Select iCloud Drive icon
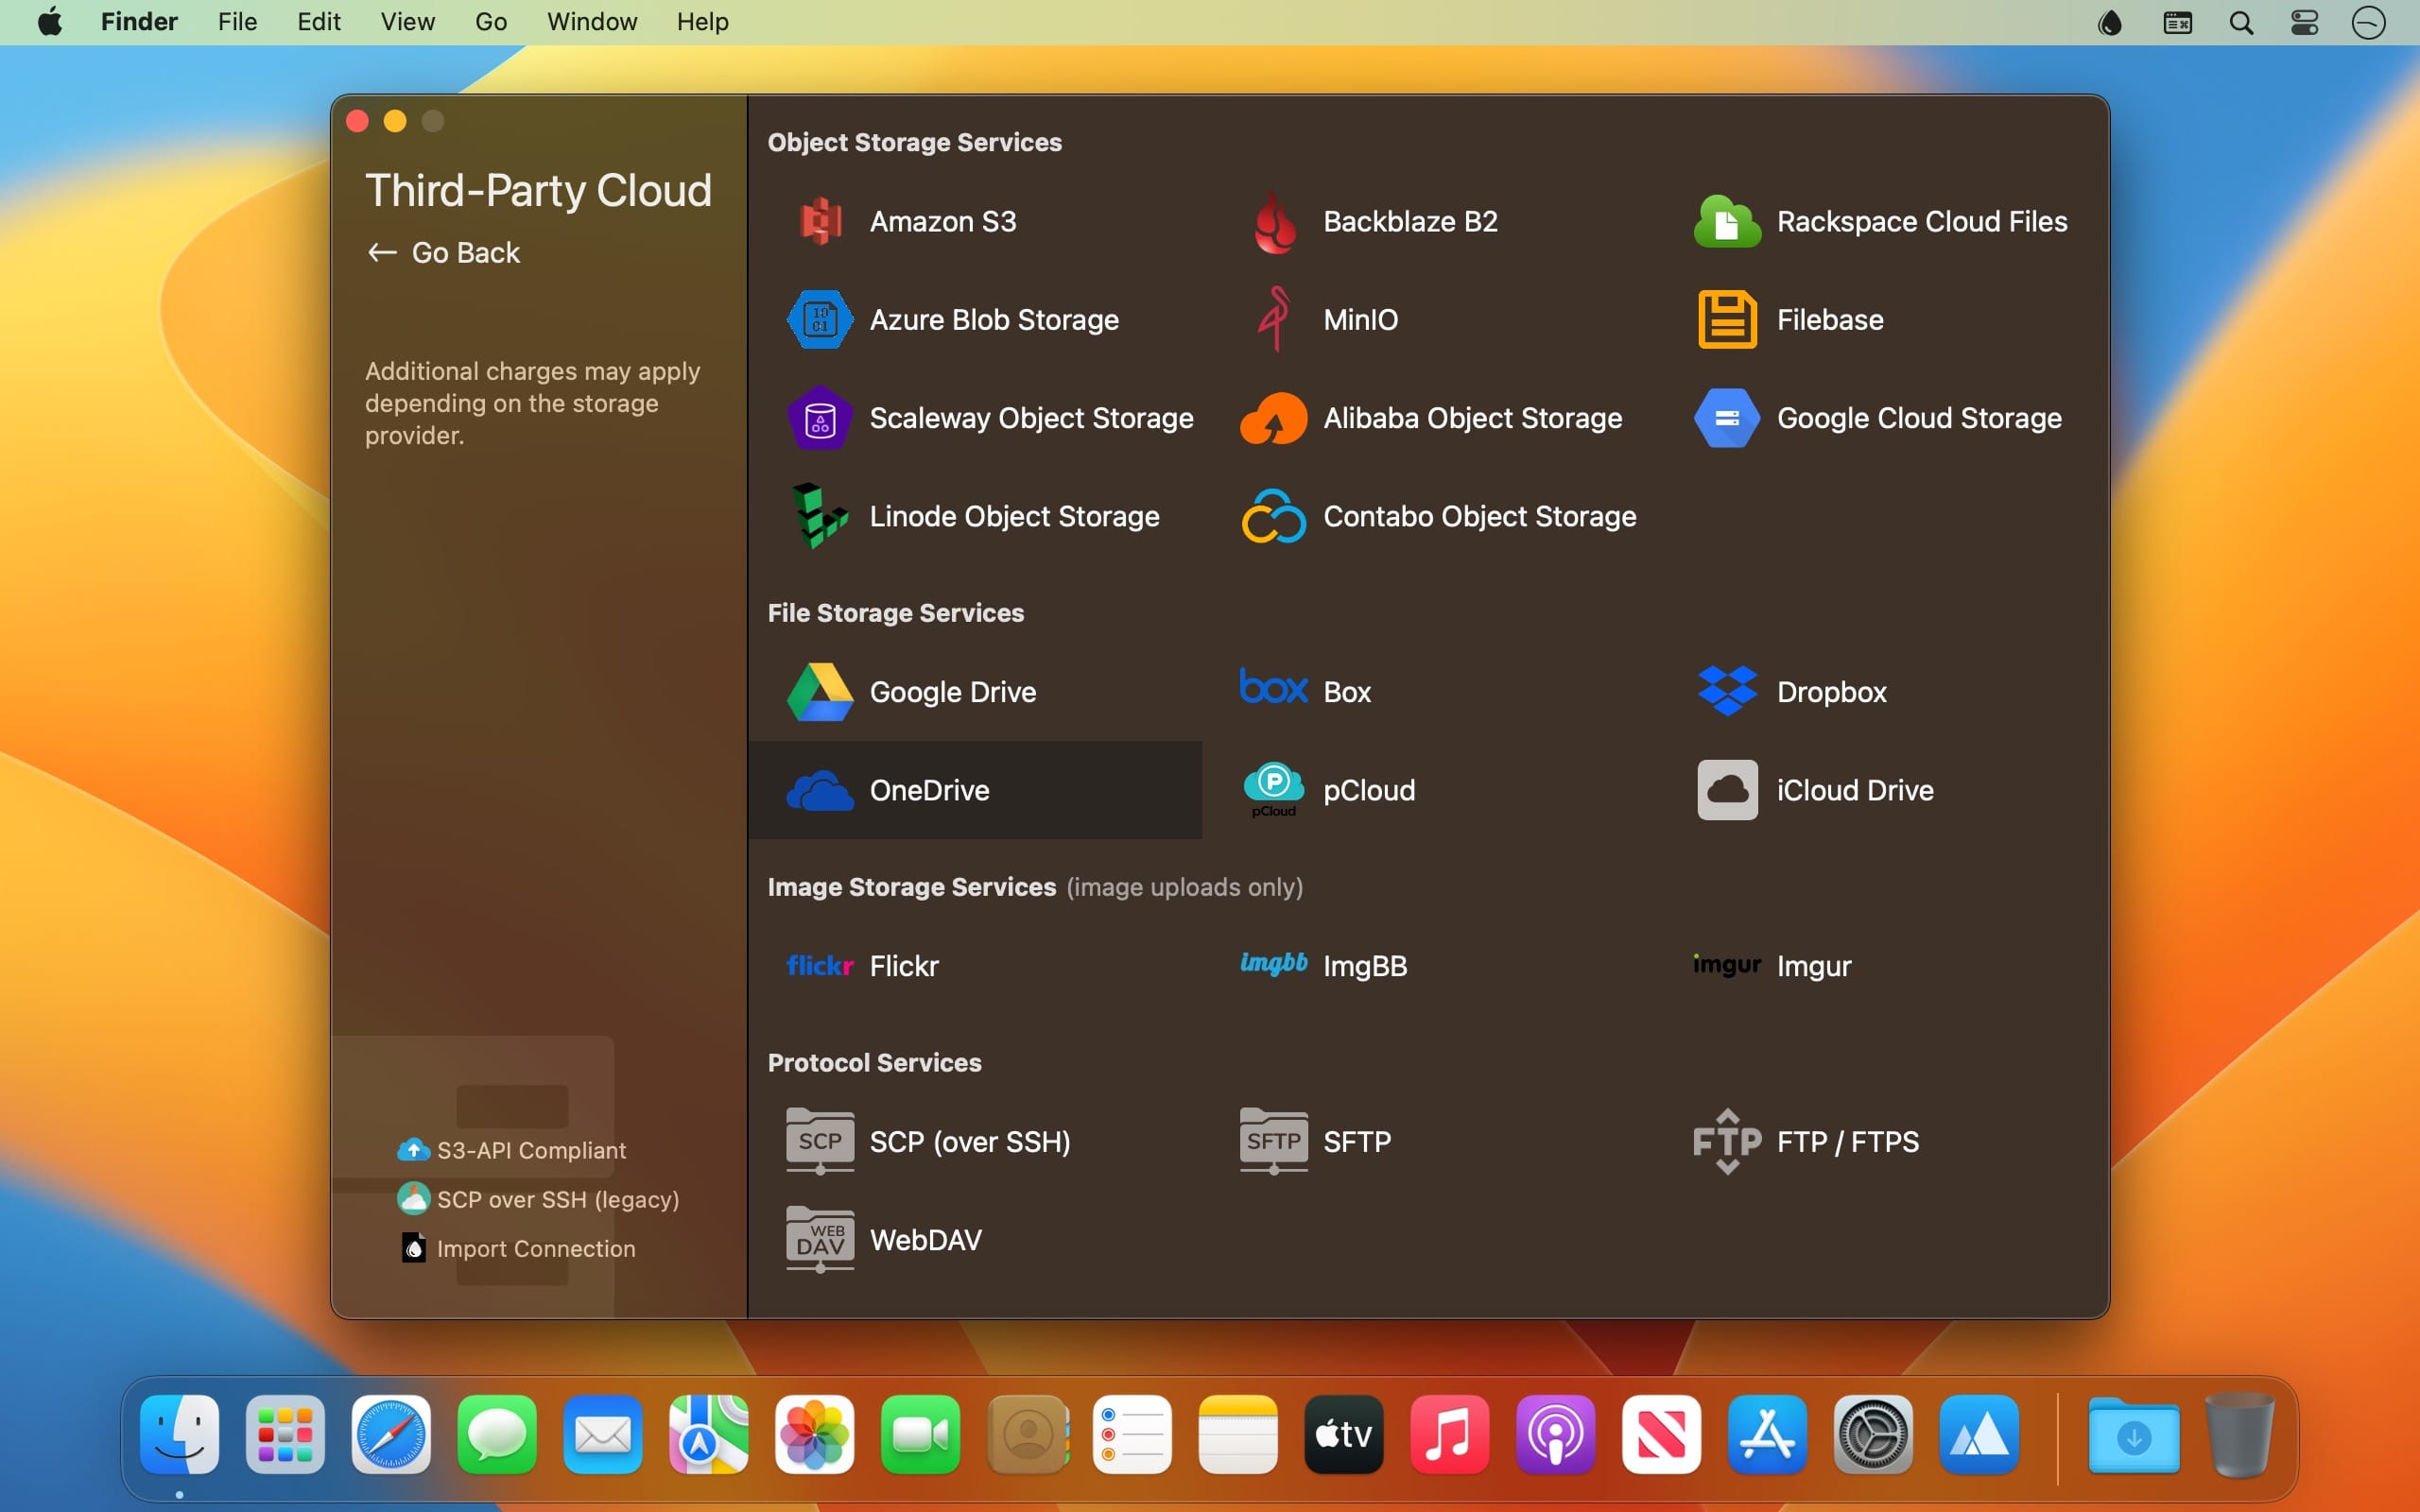The image size is (2420, 1512). [x=1727, y=790]
